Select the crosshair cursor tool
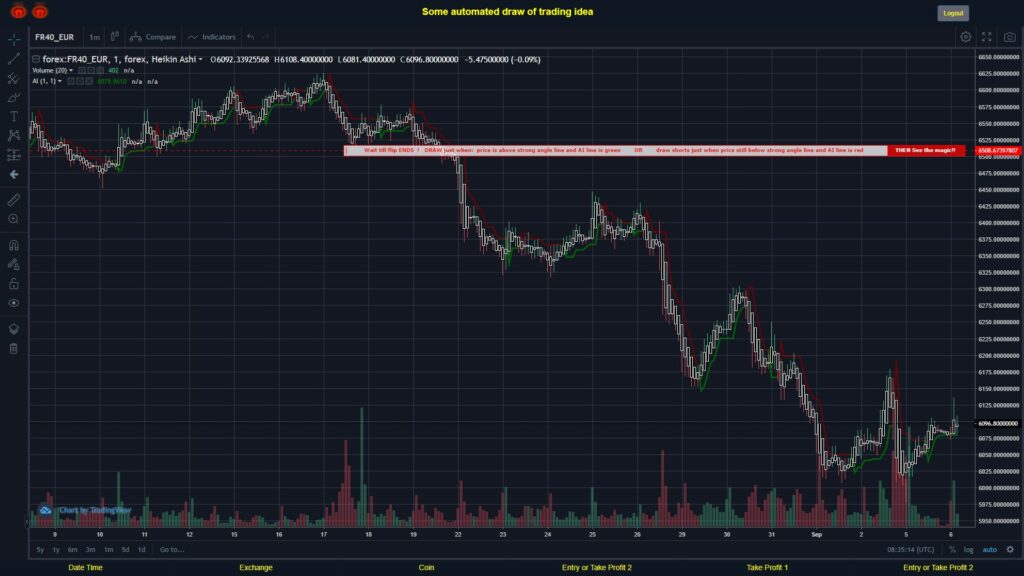The image size is (1024, 576). [x=14, y=40]
